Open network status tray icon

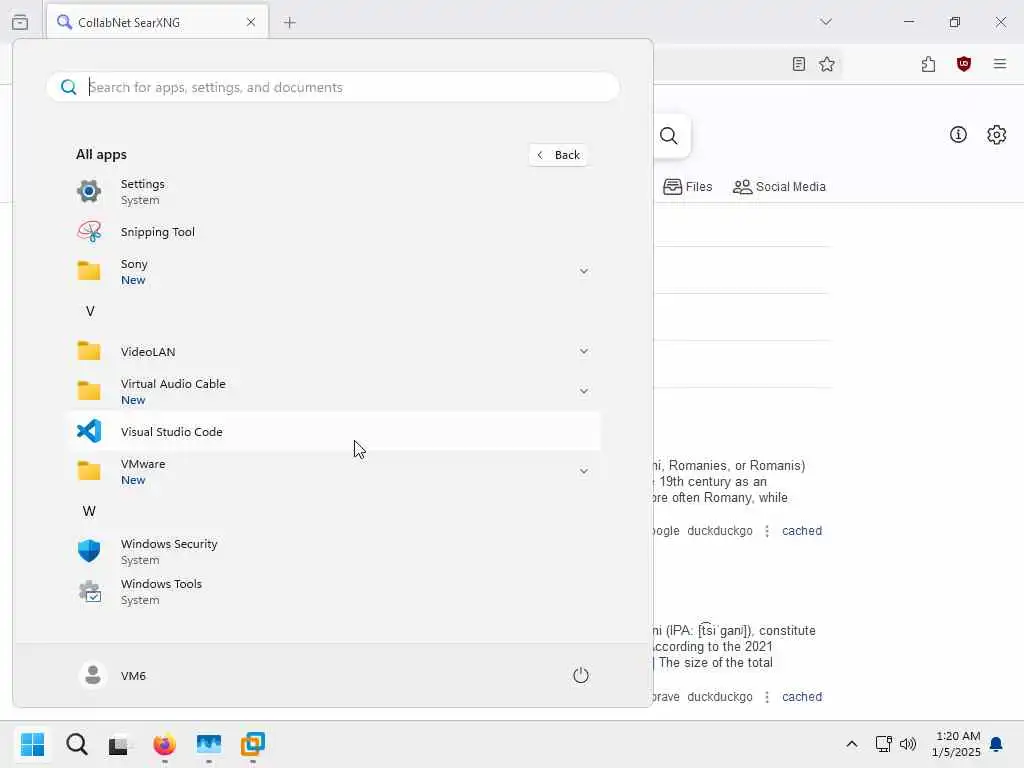click(x=884, y=744)
